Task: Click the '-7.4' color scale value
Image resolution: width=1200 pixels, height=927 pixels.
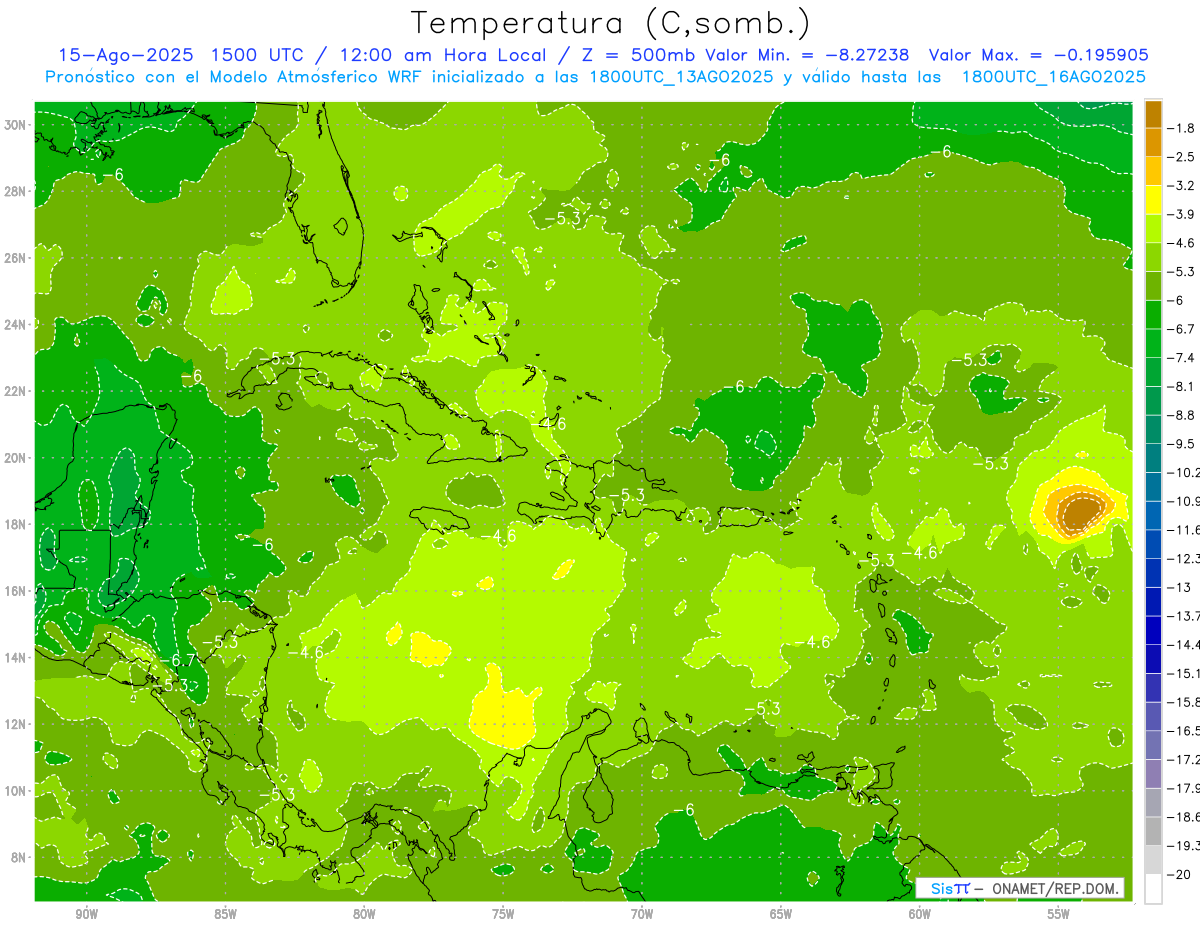Action: pos(1181,358)
